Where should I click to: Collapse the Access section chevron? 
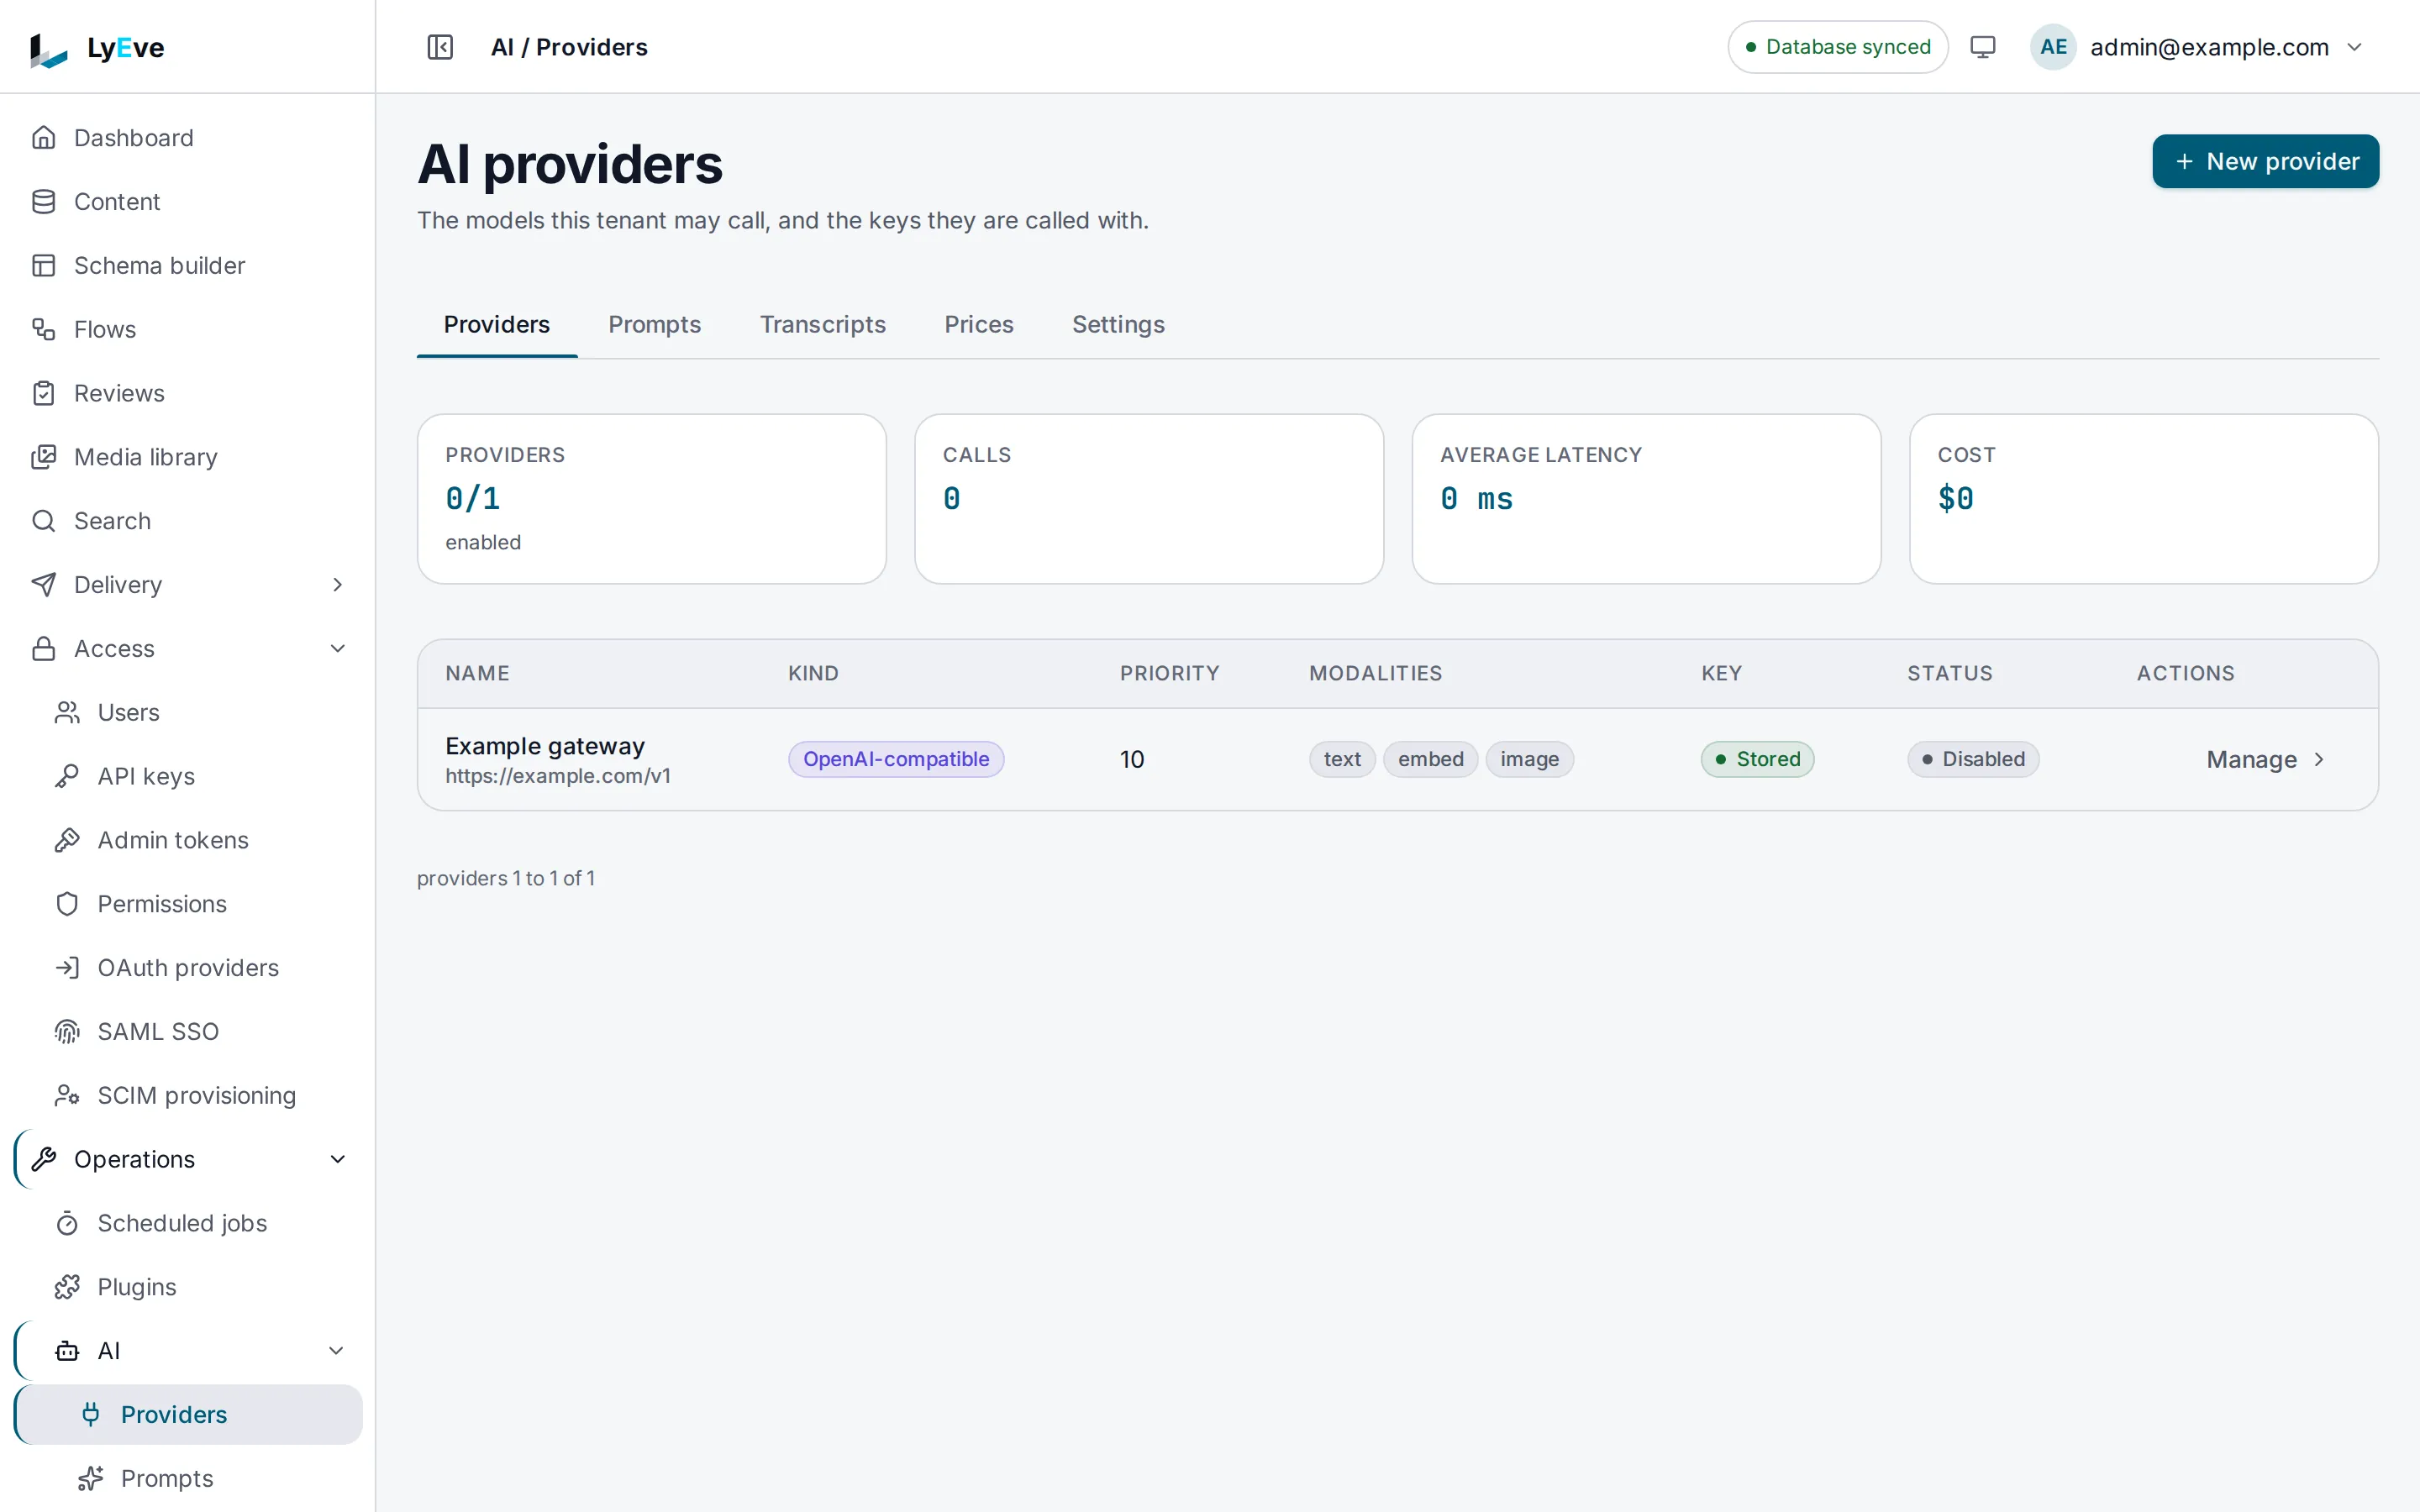[x=337, y=649]
